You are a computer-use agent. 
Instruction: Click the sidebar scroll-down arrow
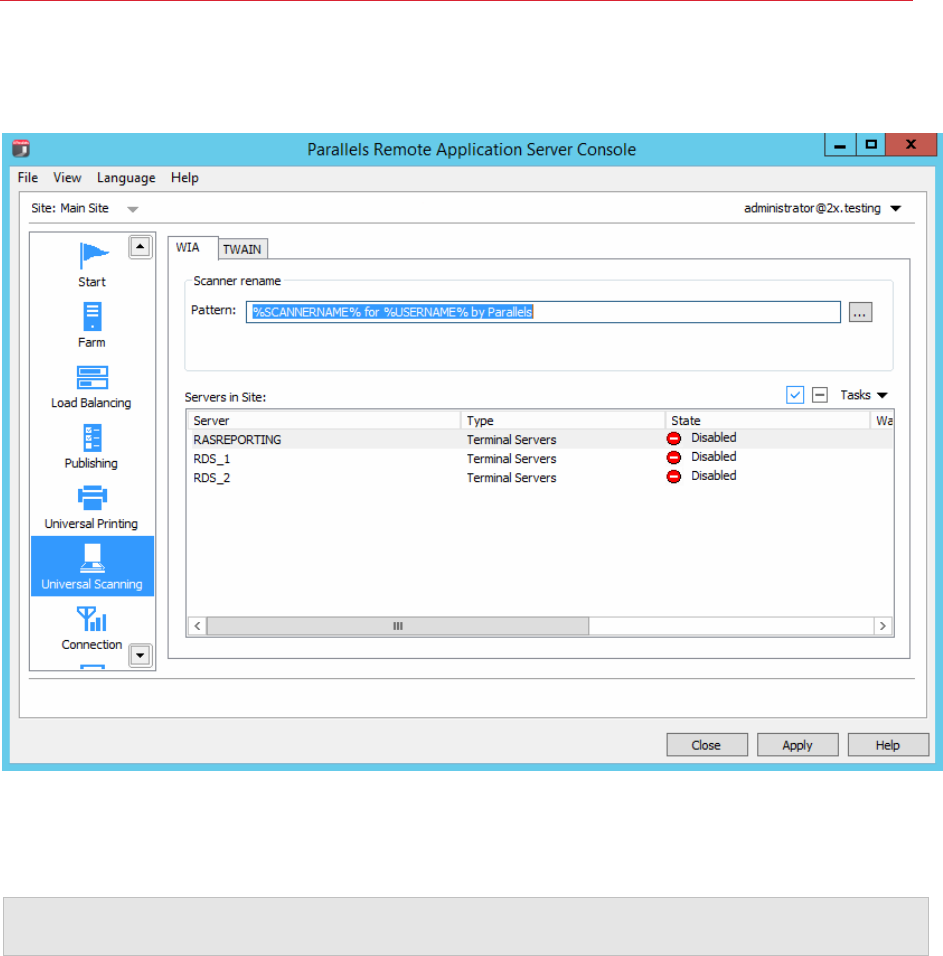(x=140, y=655)
